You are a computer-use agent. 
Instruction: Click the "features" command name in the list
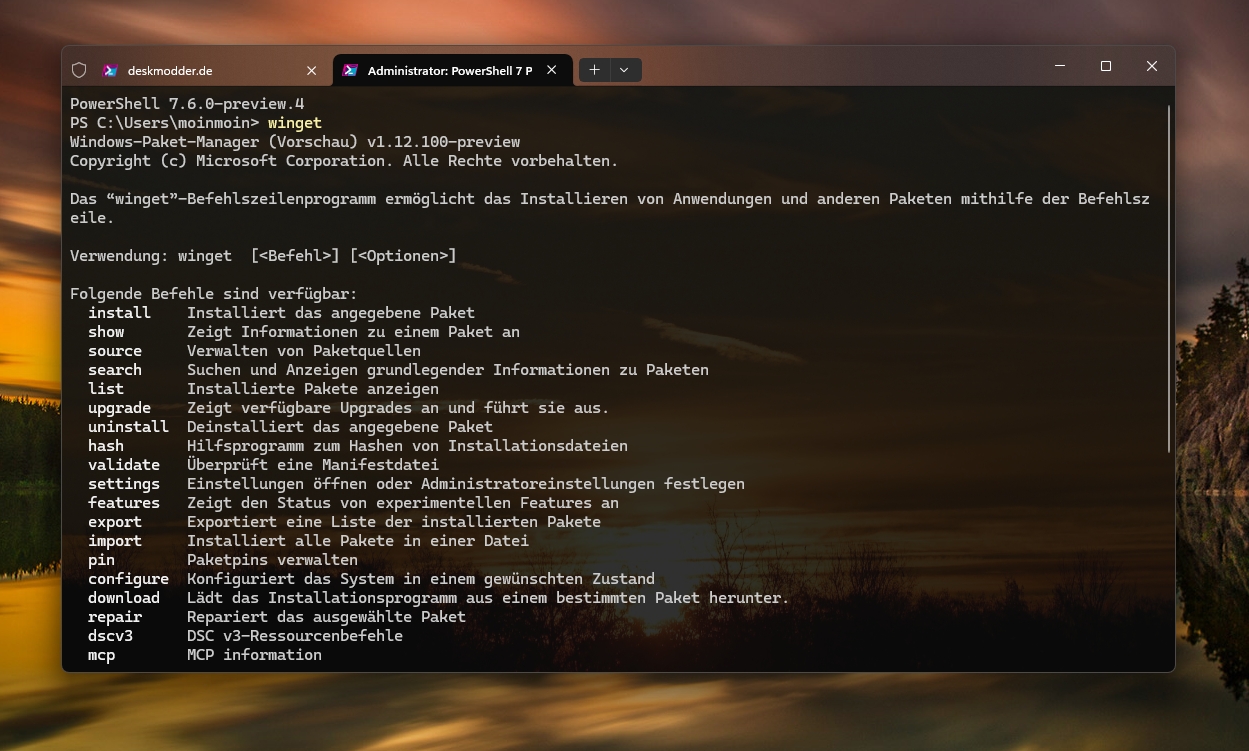(x=124, y=503)
